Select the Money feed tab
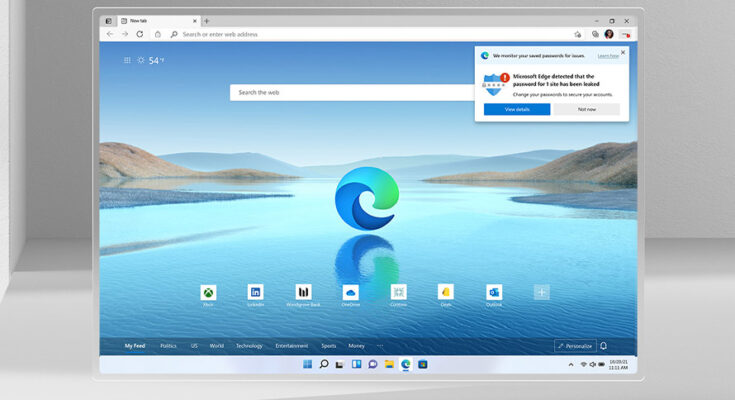735x400 pixels. 356,346
